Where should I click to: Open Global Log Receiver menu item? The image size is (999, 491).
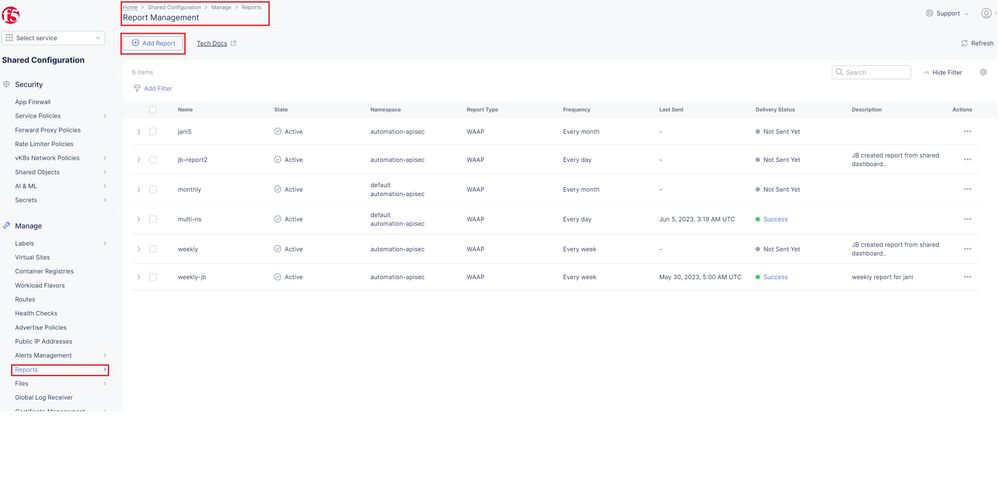tap(43, 397)
